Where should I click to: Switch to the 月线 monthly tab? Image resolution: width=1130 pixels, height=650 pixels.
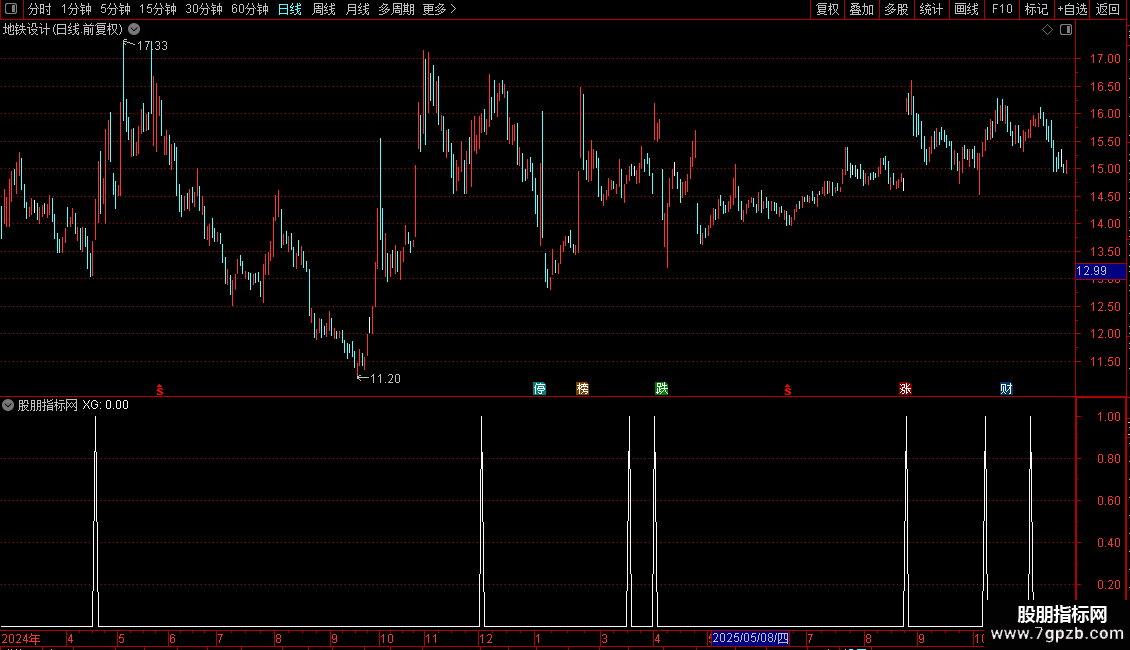357,9
